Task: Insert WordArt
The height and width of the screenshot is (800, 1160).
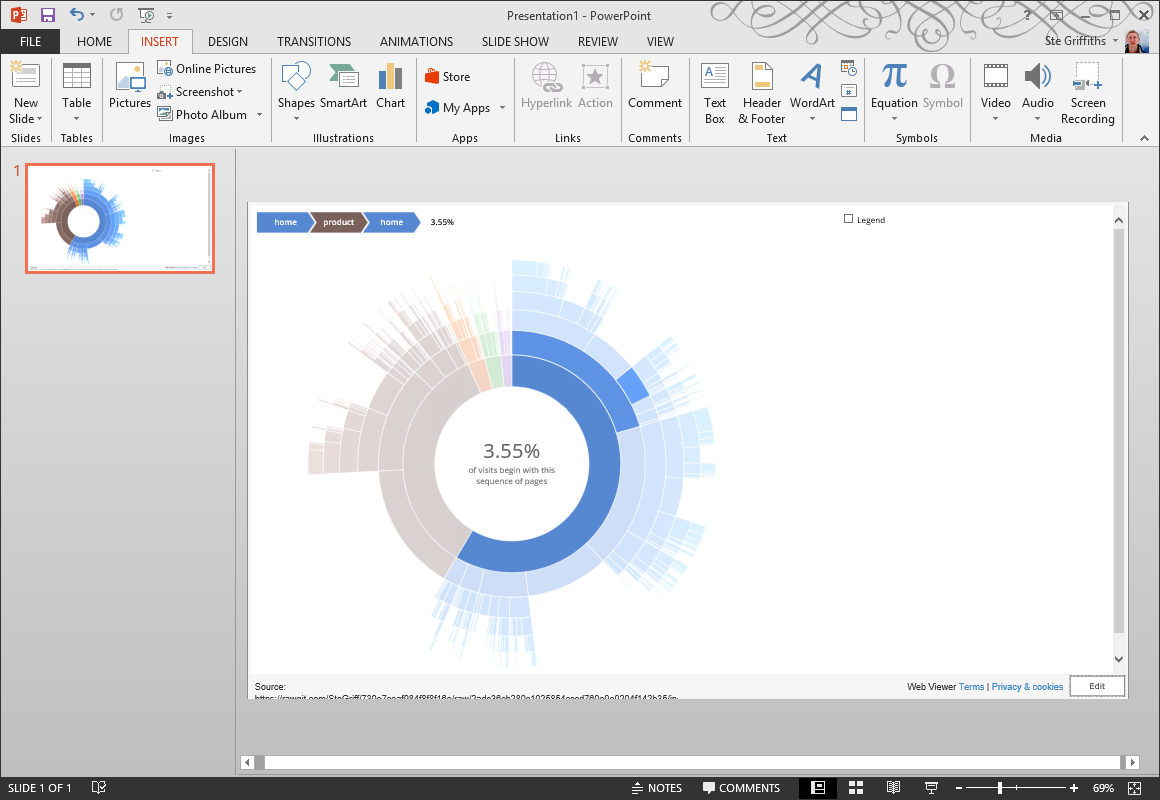Action: 811,91
